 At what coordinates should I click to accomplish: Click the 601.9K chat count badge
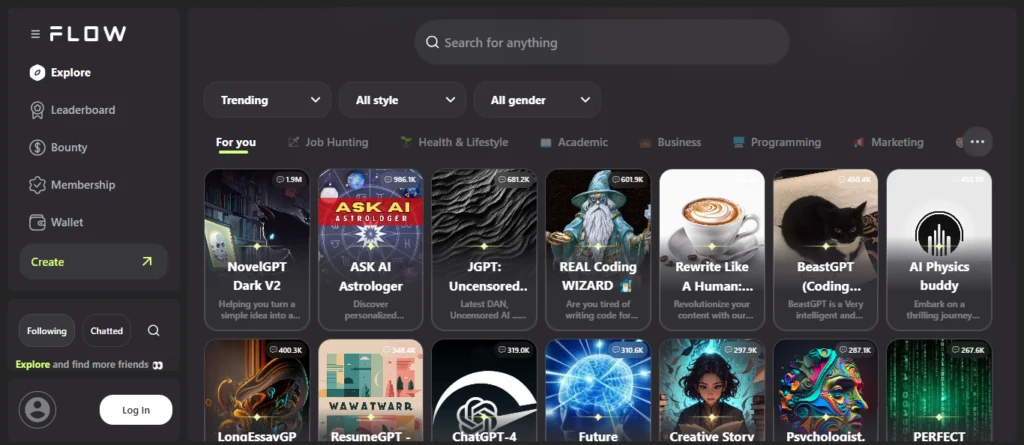pos(628,179)
